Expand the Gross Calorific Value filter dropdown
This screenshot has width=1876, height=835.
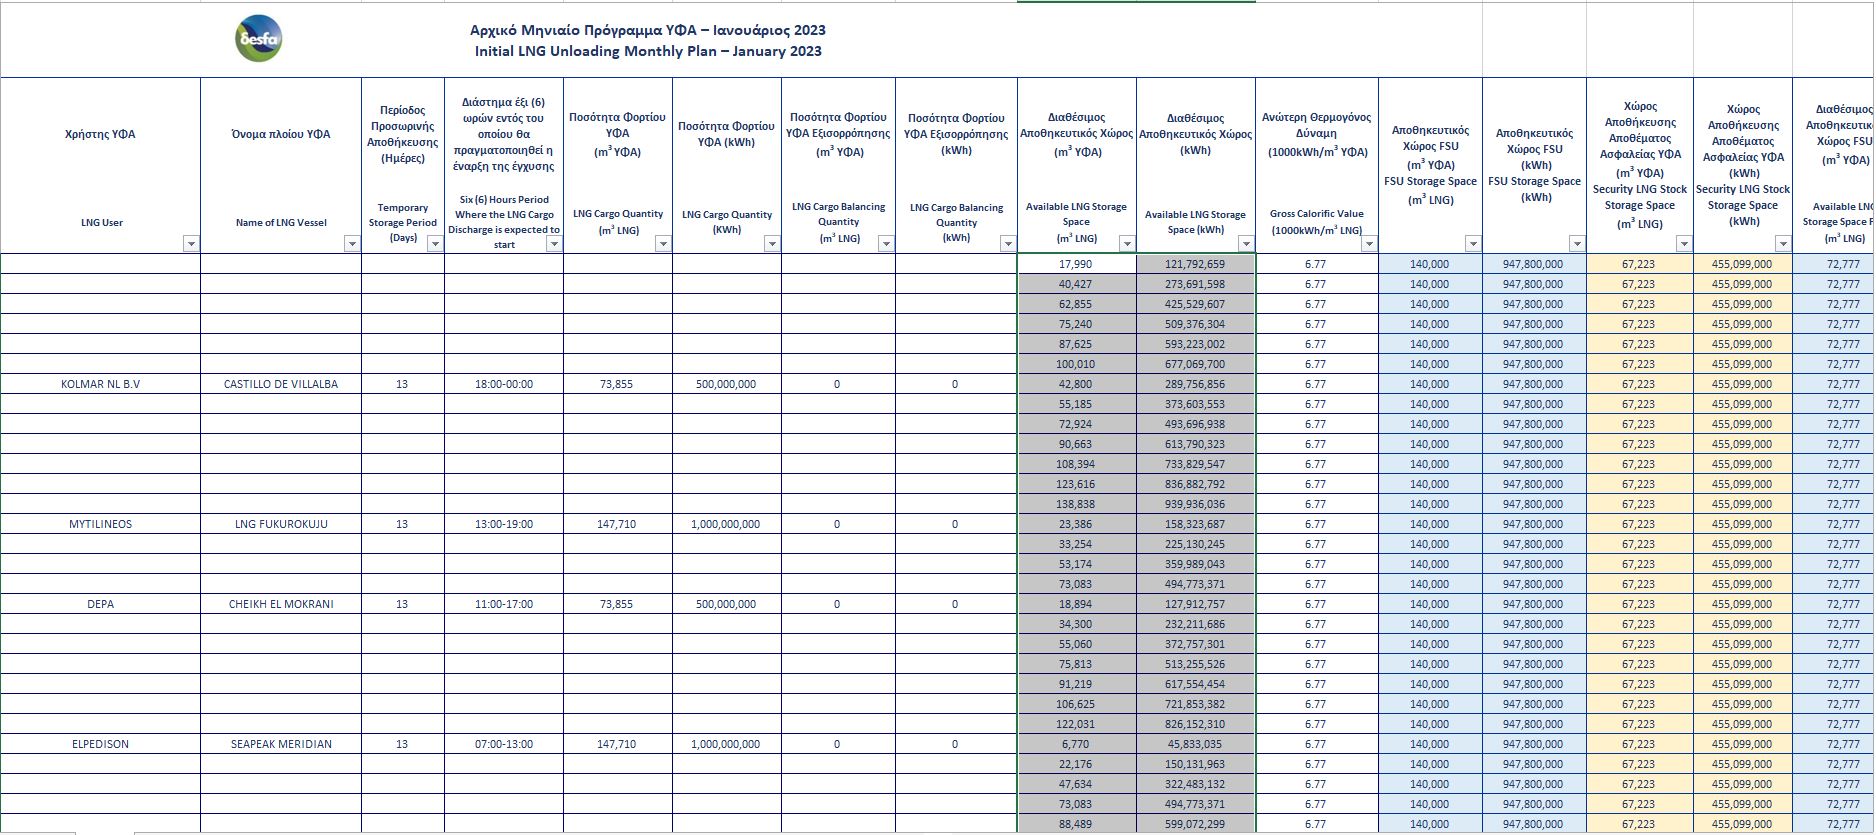click(1368, 244)
